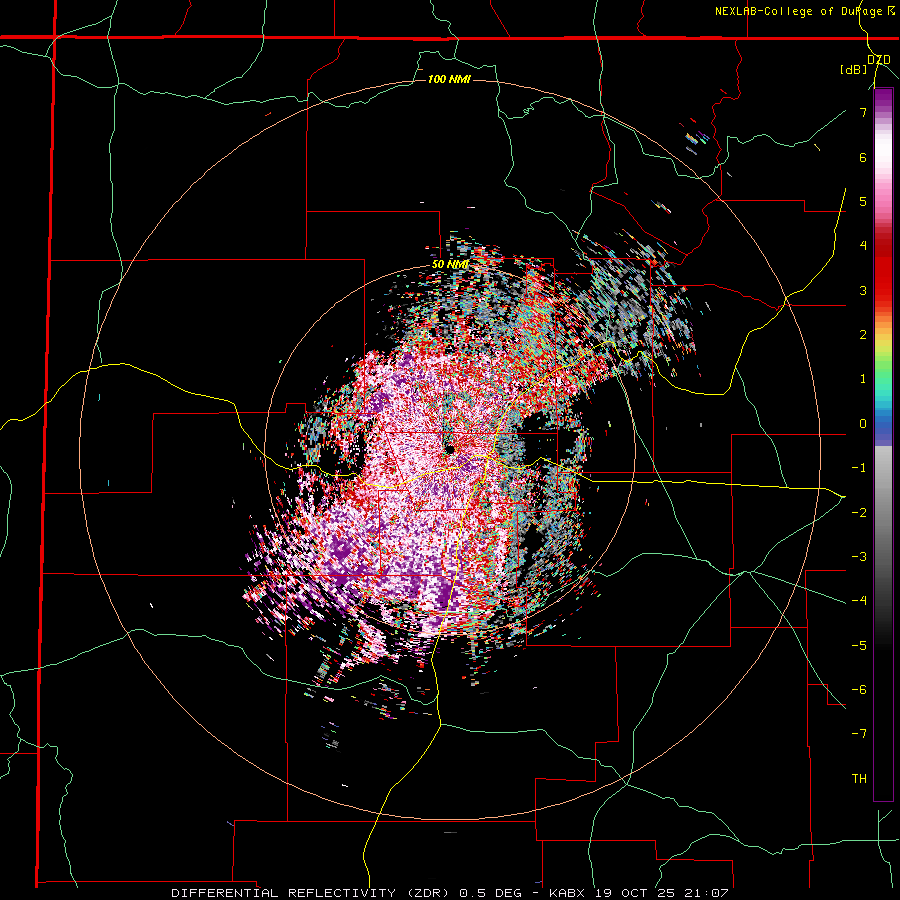This screenshot has width=900, height=900.
Task: Click the black radar site dot at the rings' center
Action: pyautogui.click(x=449, y=449)
